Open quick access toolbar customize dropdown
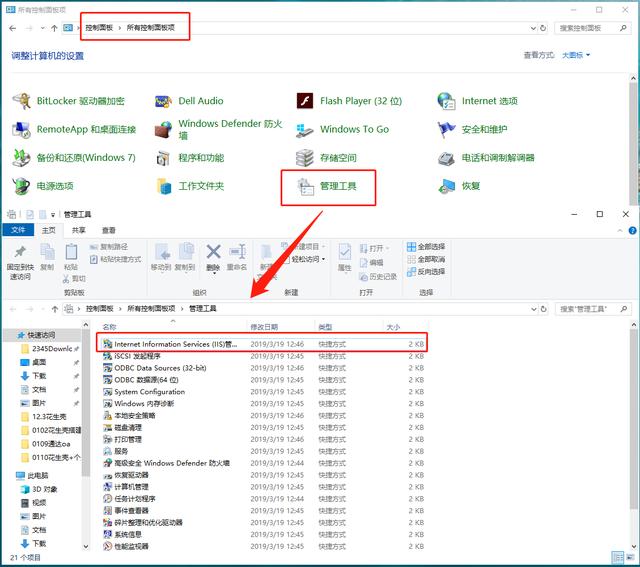 pyautogui.click(x=53, y=215)
